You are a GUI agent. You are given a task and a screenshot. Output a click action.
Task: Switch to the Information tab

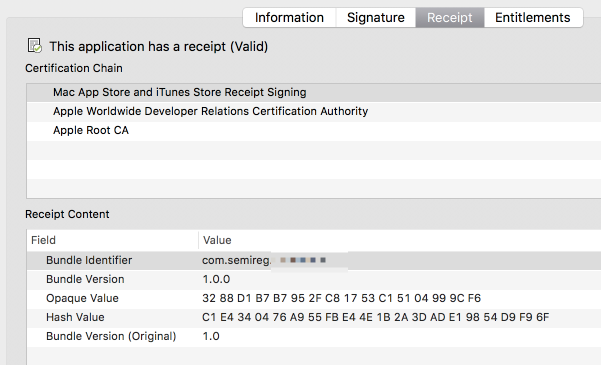(x=289, y=18)
